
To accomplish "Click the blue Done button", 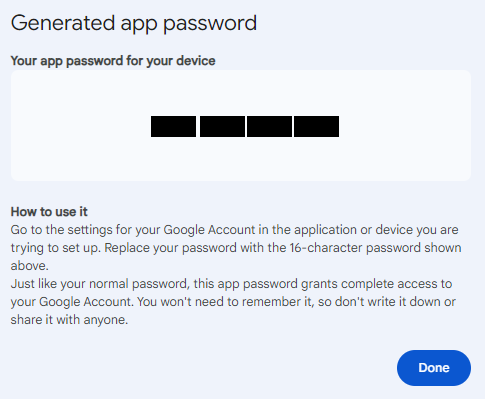I will point(434,368).
